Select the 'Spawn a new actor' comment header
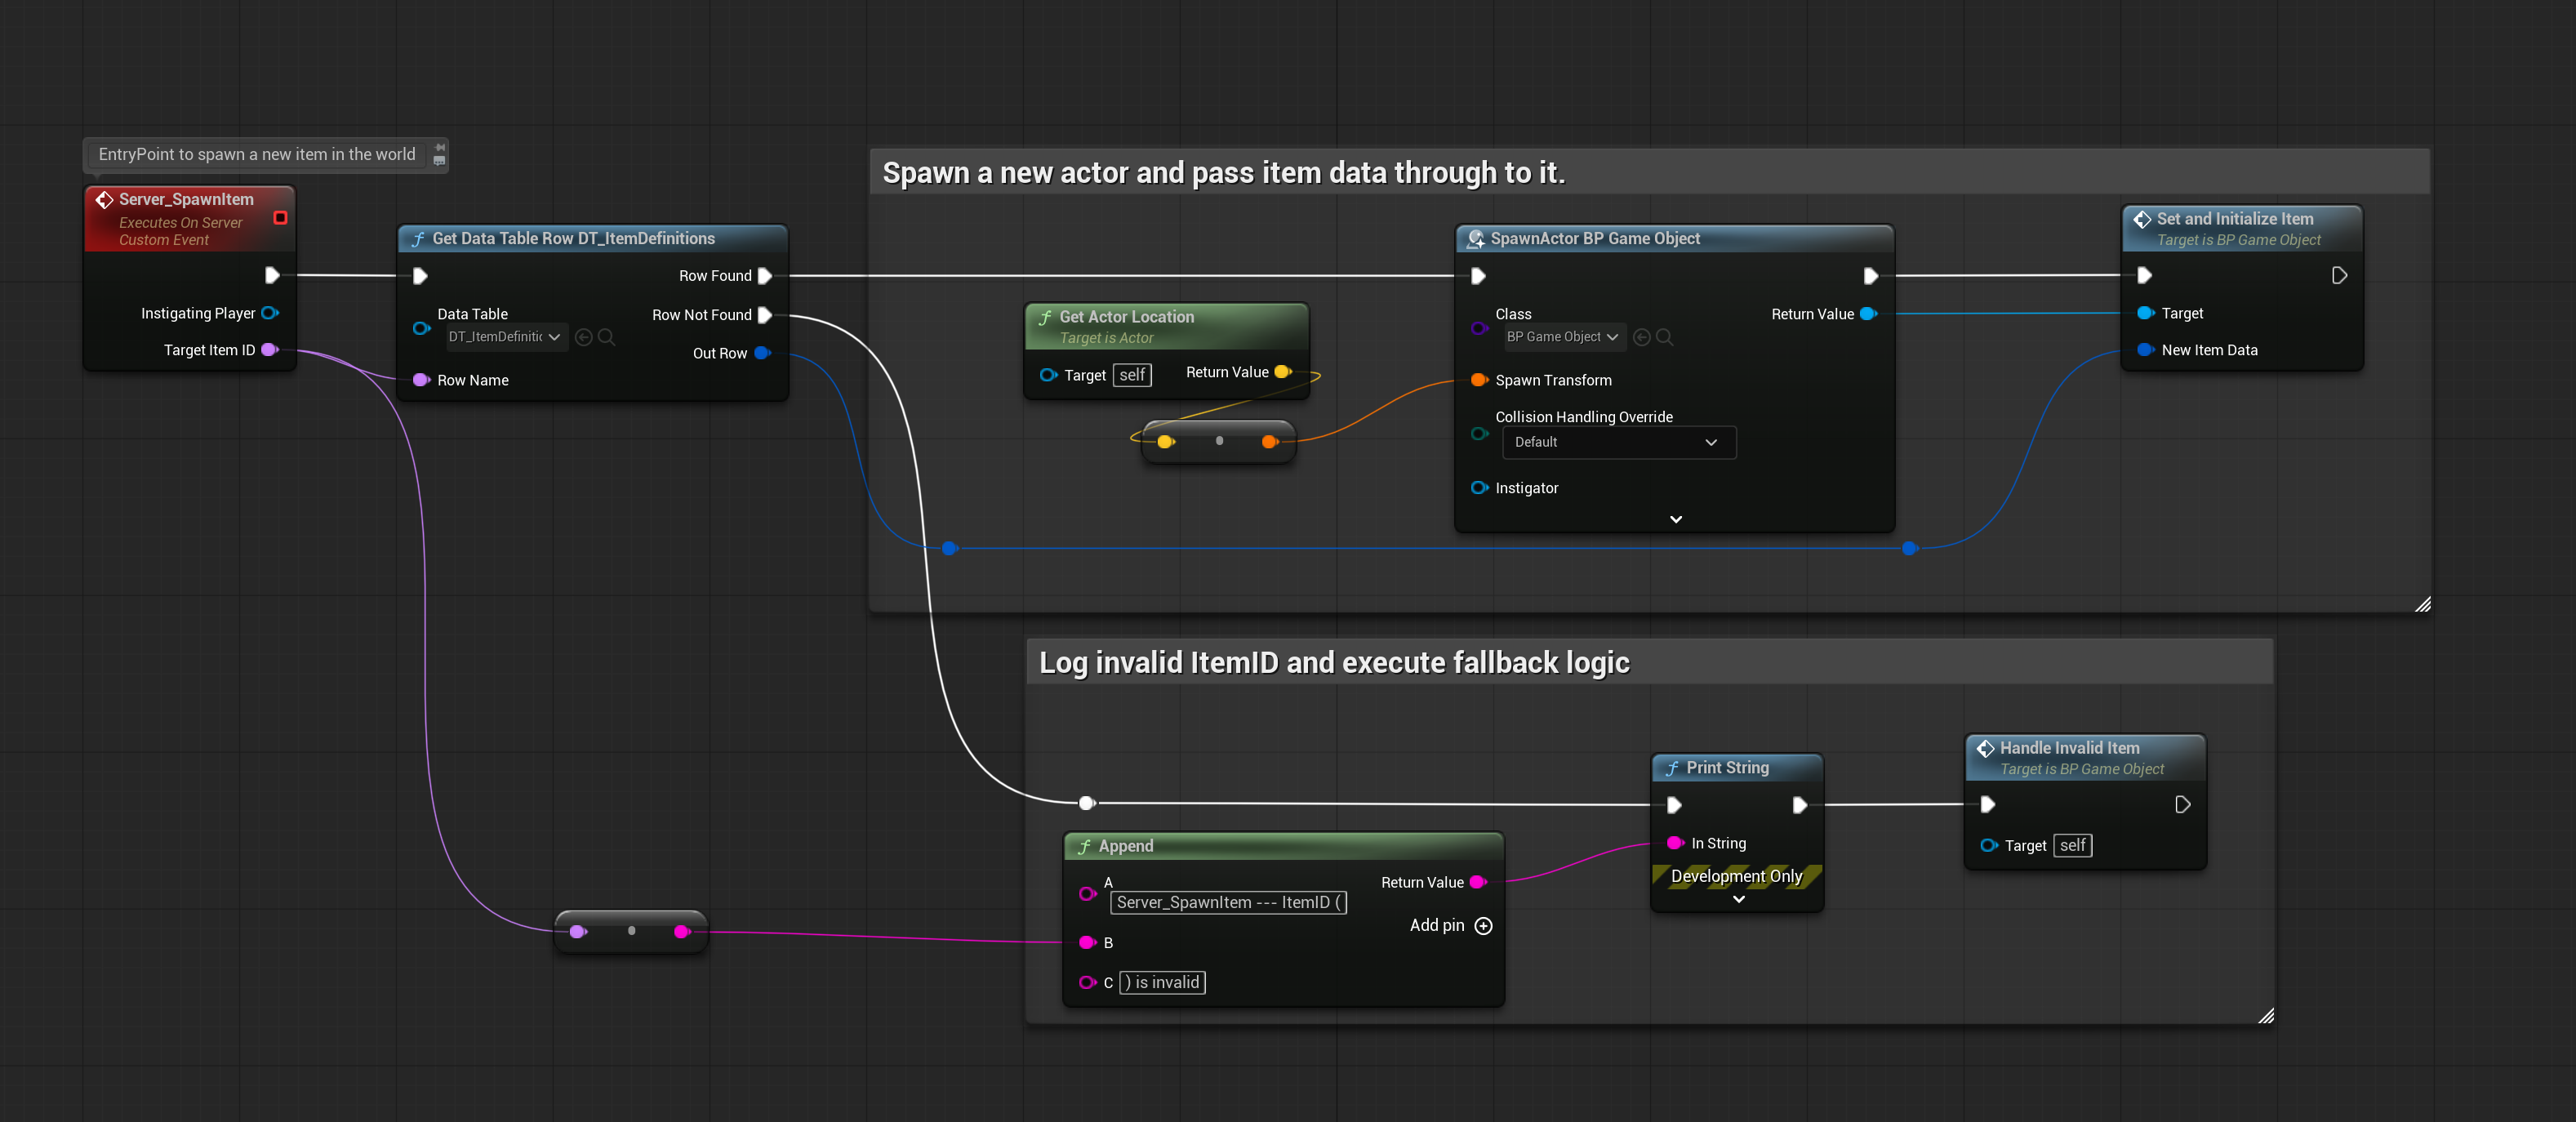The width and height of the screenshot is (2576, 1122). click(1650, 172)
